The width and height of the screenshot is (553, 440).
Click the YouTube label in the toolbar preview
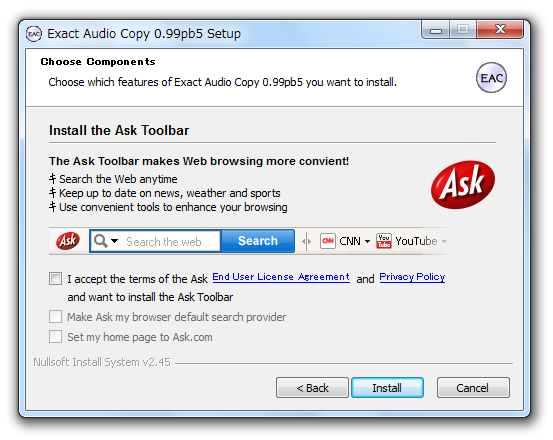(x=416, y=242)
